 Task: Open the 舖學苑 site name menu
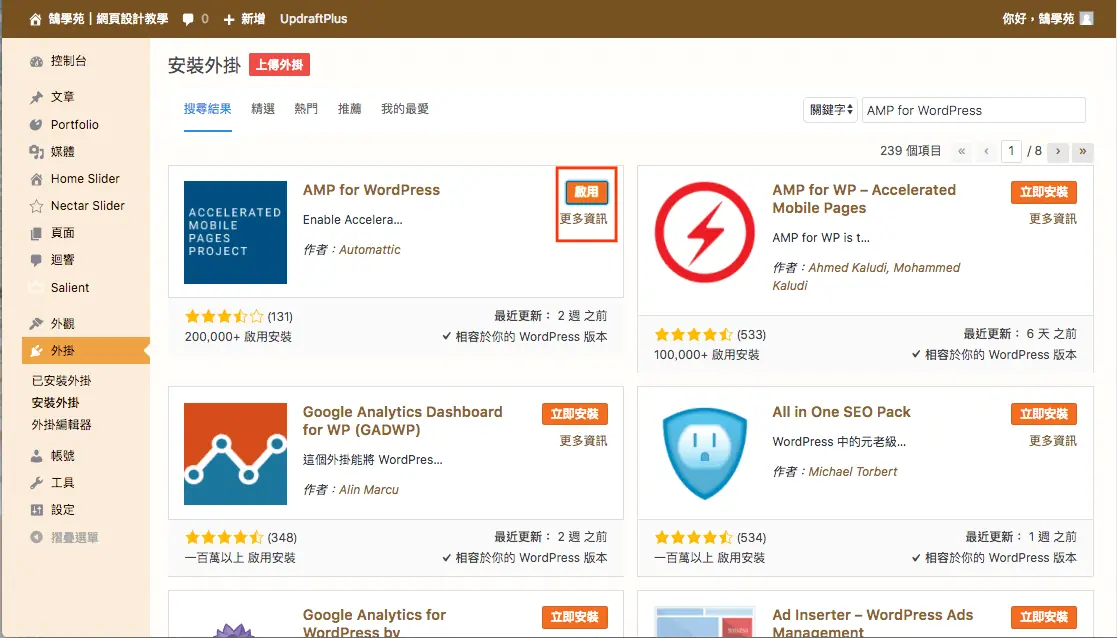99,19
